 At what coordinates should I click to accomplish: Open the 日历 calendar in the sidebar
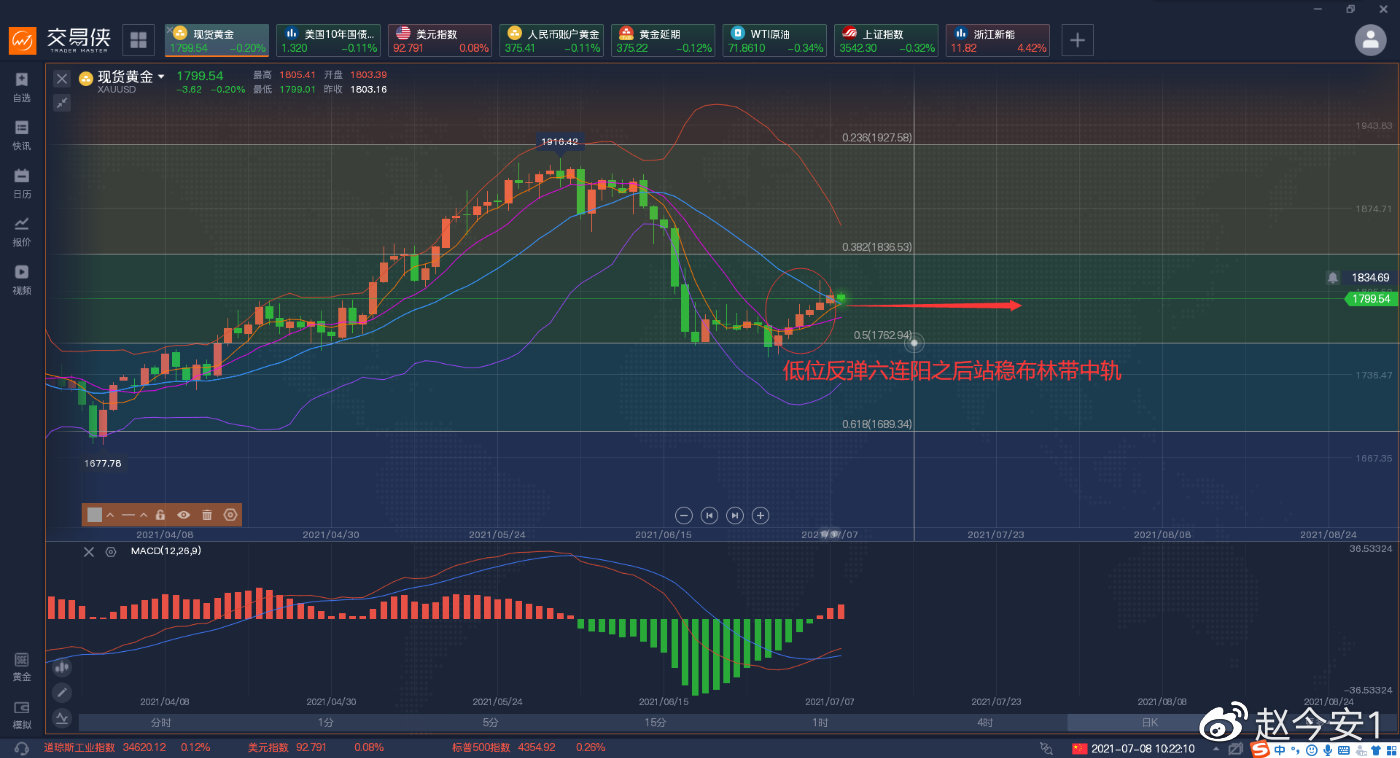(x=22, y=183)
